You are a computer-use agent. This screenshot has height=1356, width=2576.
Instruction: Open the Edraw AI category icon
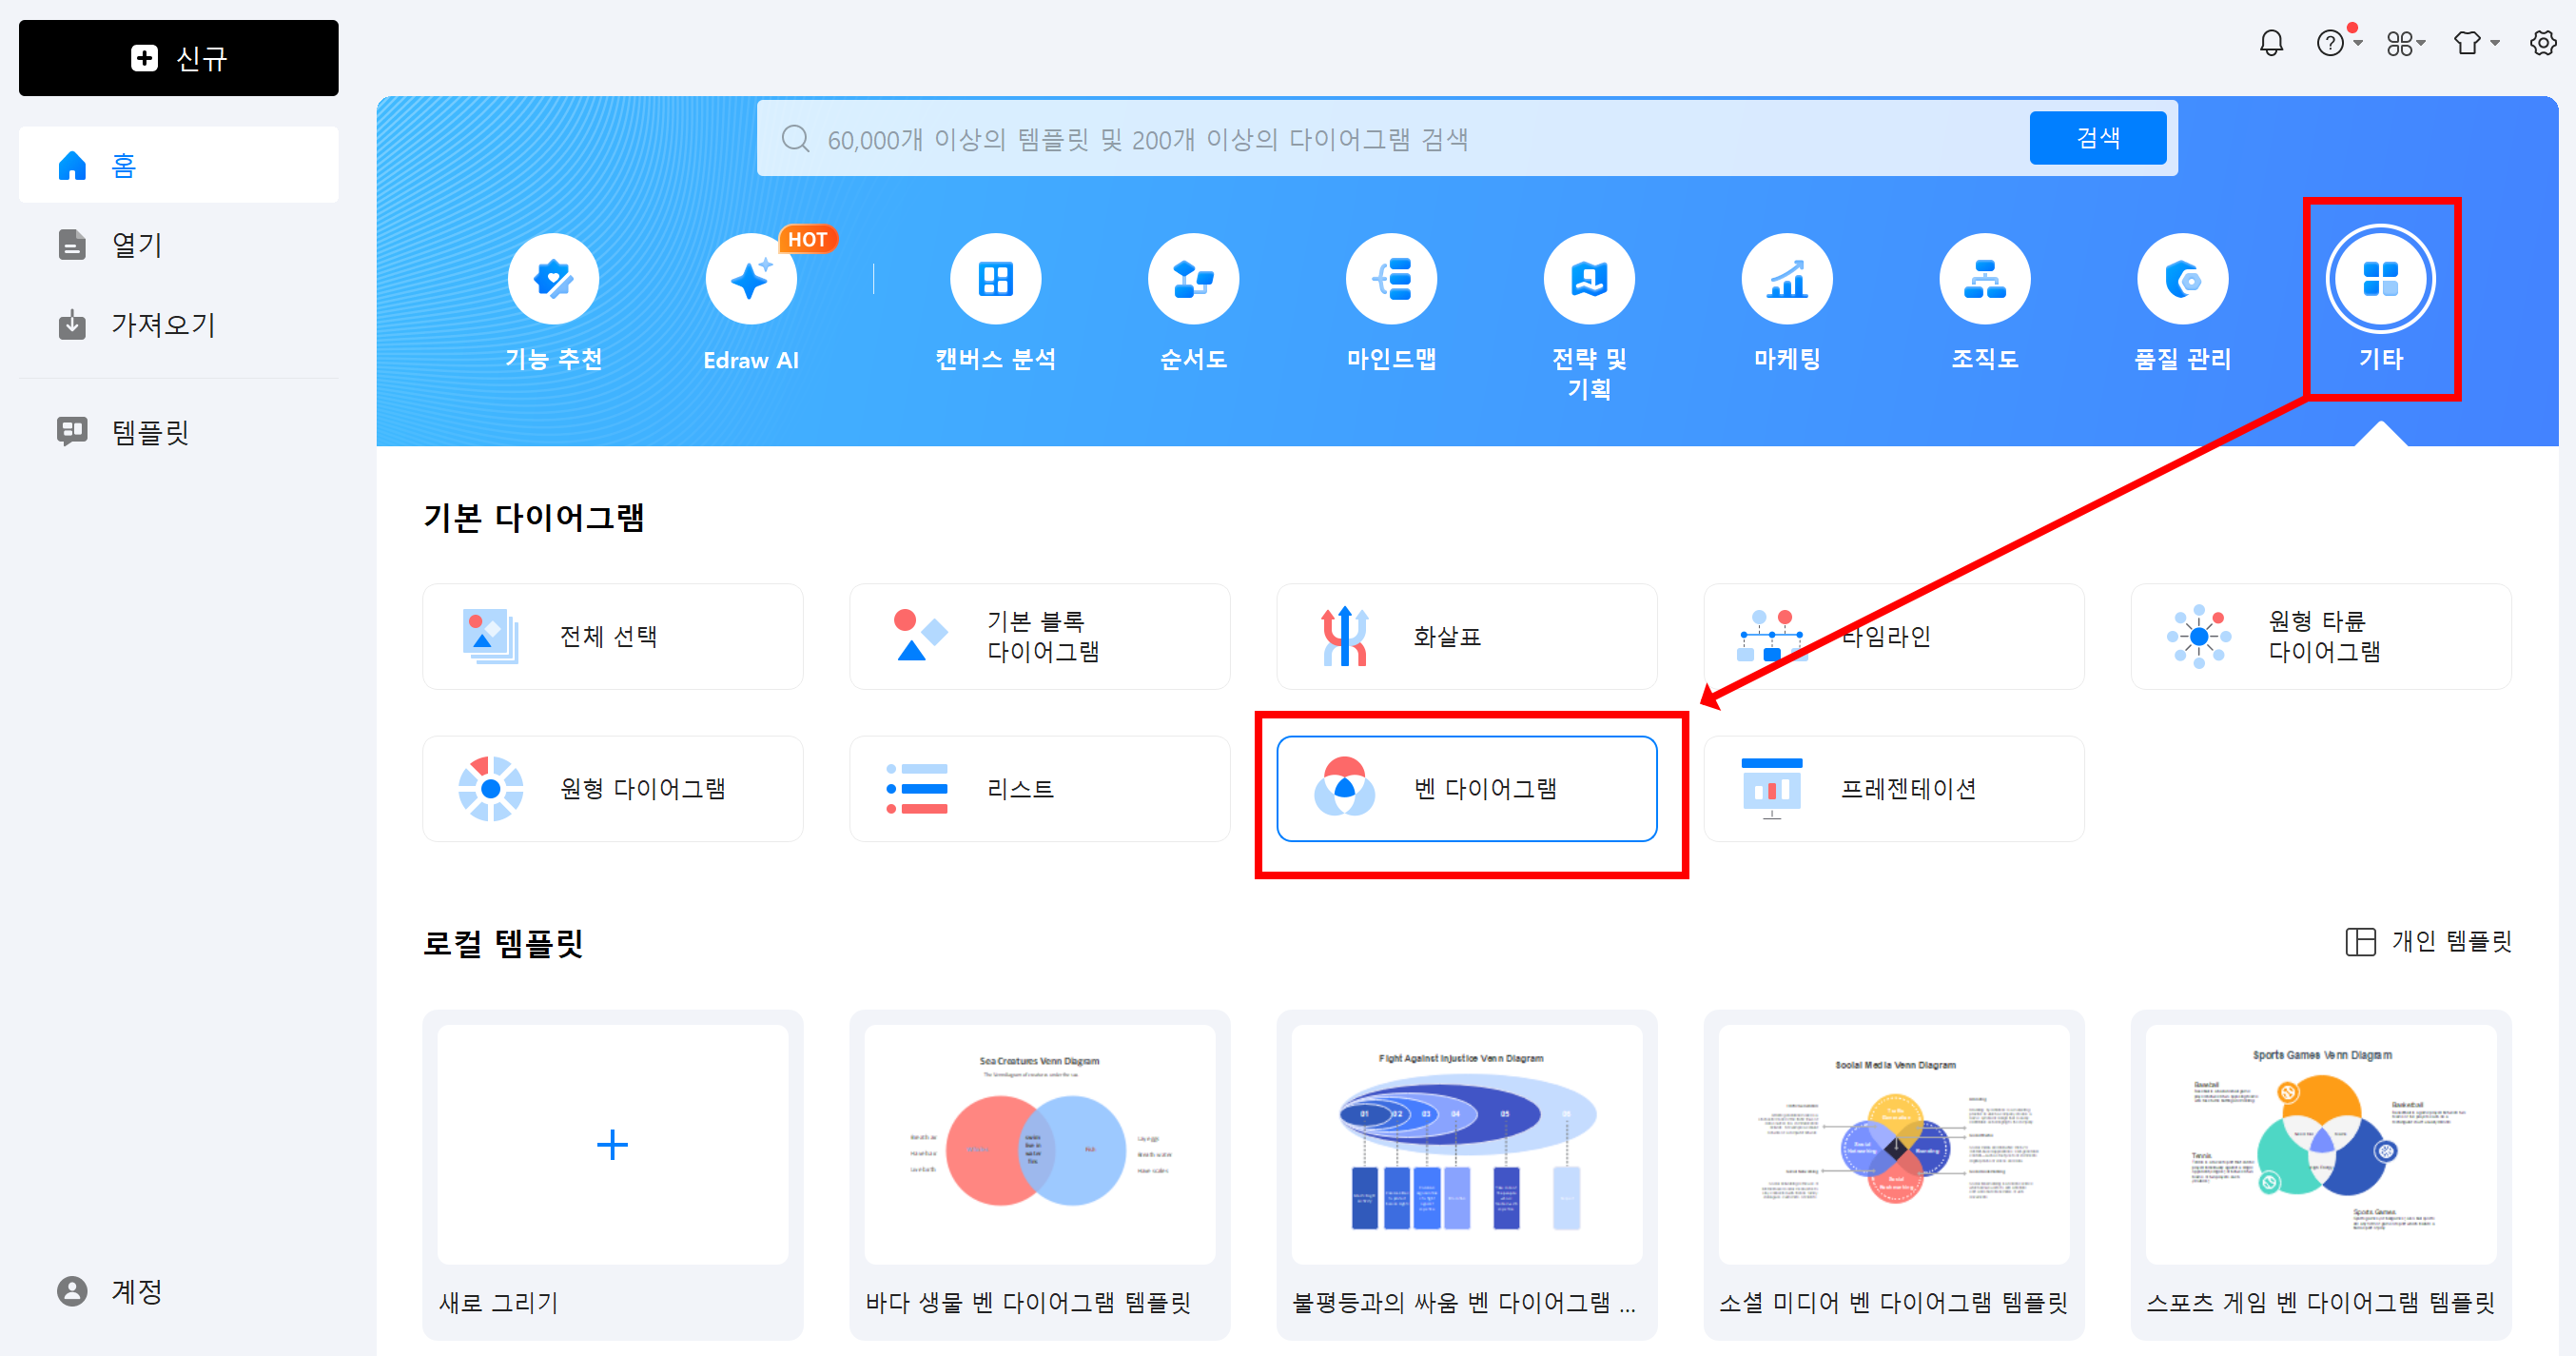click(750, 279)
